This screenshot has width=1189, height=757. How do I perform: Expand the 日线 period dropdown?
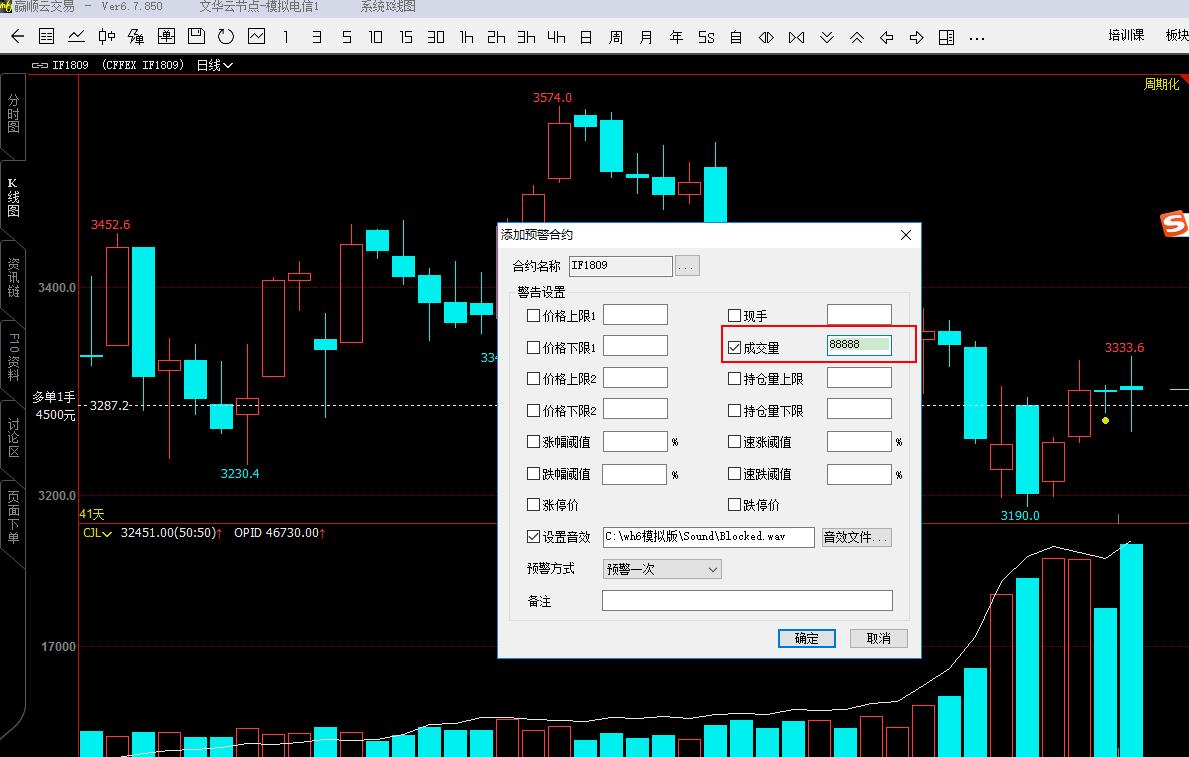tap(214, 65)
